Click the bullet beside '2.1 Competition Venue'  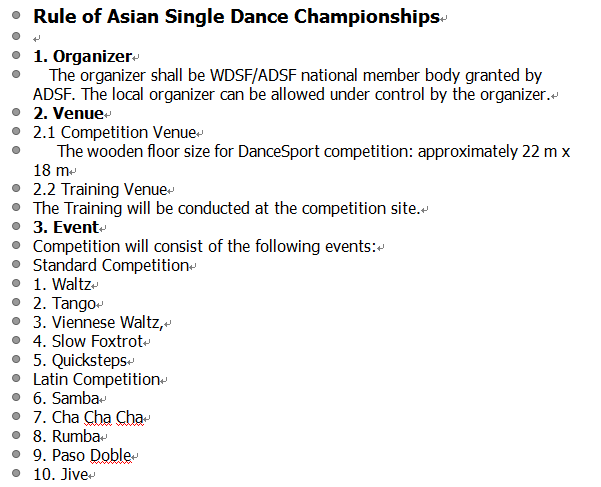16,131
